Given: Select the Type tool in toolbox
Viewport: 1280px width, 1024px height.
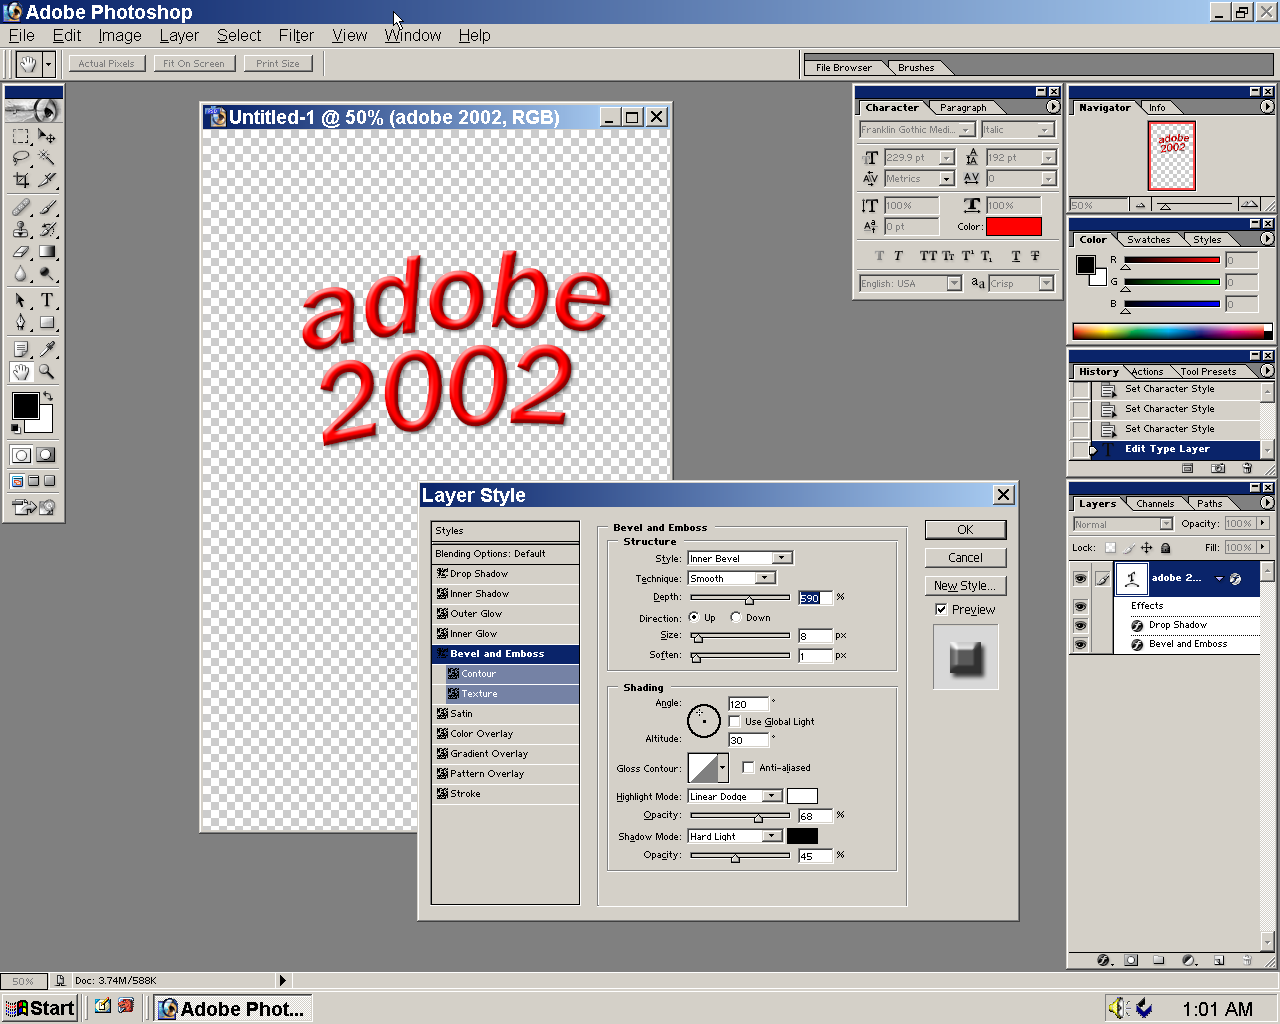Looking at the screenshot, I should pos(47,300).
